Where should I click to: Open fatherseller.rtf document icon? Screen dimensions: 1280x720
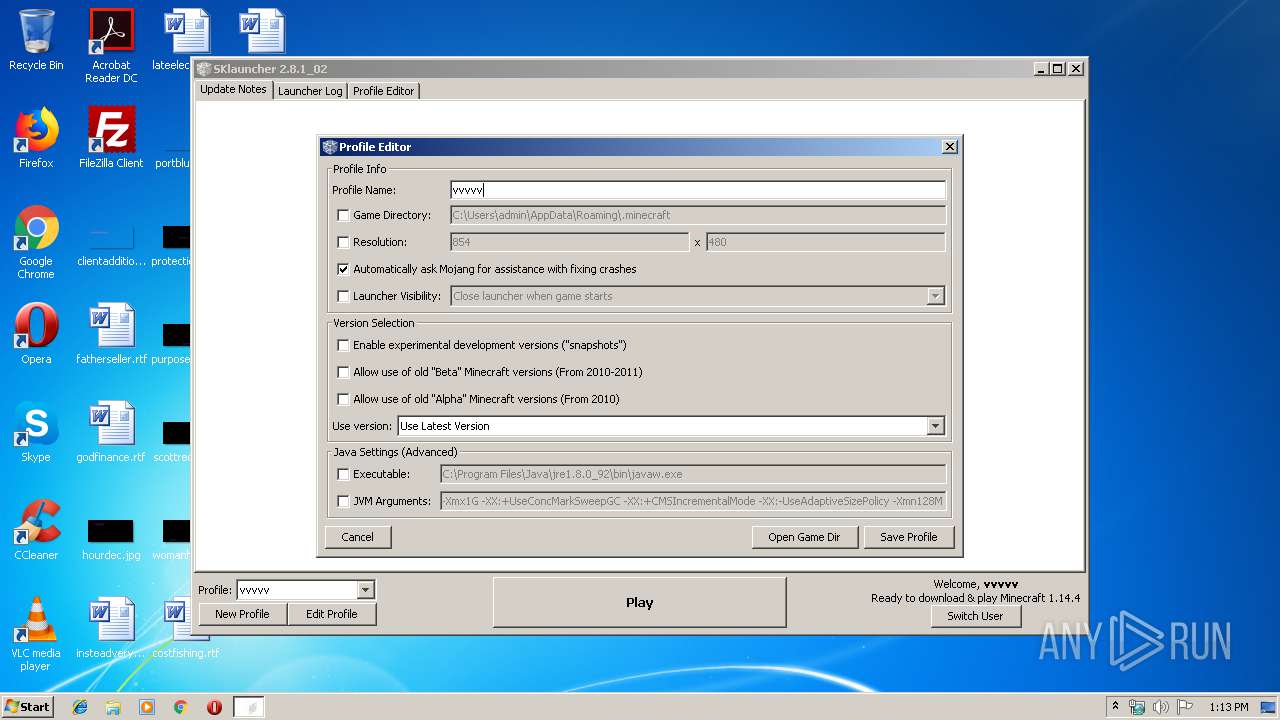coord(111,334)
